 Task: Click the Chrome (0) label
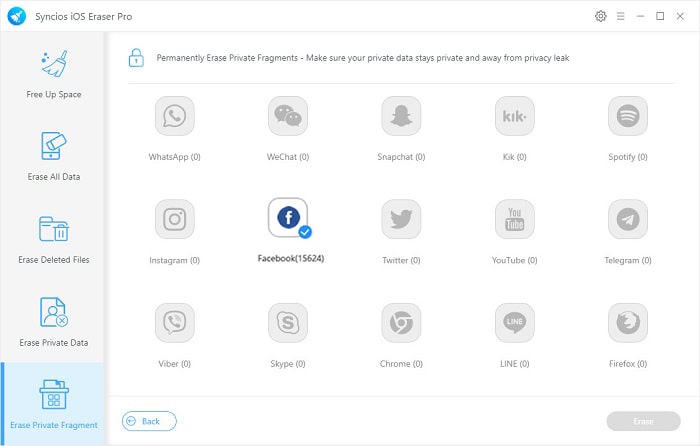(x=401, y=364)
